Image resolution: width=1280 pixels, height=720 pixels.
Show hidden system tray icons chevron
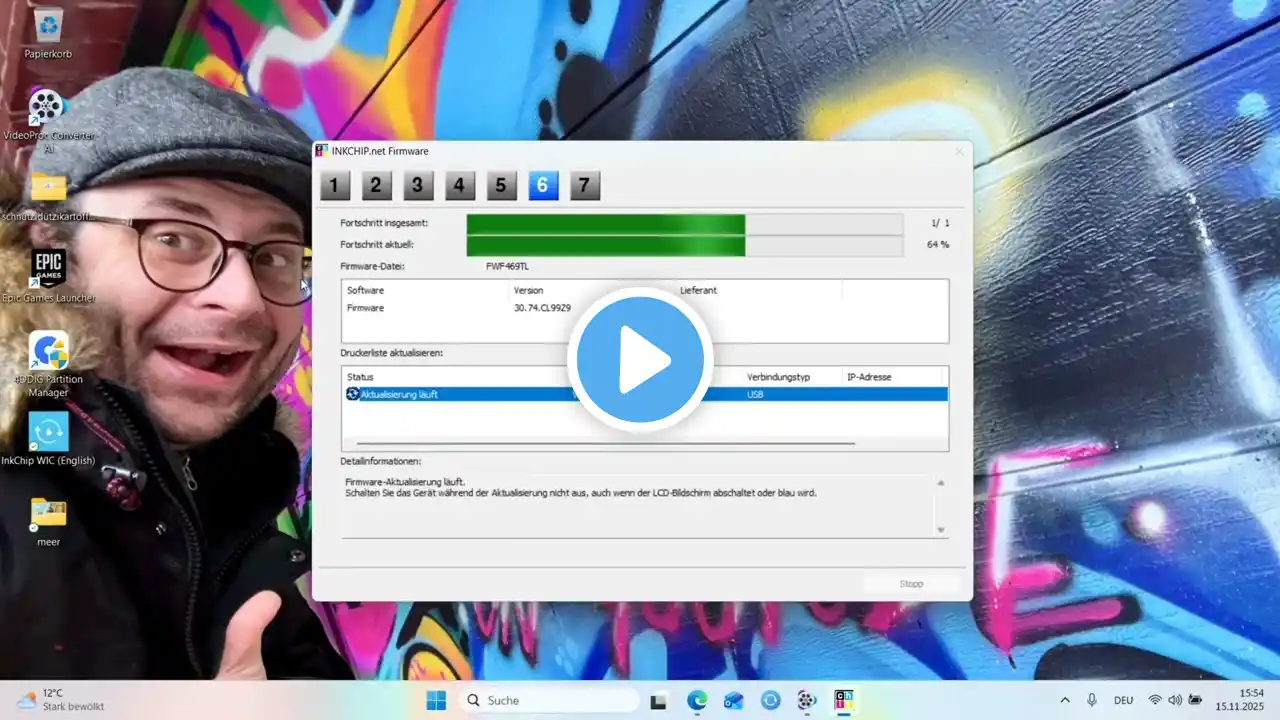(x=1064, y=700)
